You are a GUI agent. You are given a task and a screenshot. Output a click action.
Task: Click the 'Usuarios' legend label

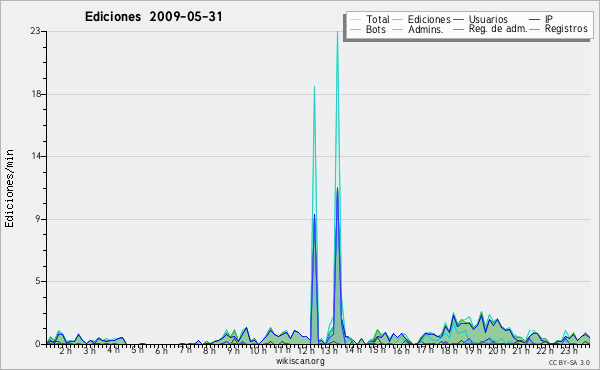488,19
